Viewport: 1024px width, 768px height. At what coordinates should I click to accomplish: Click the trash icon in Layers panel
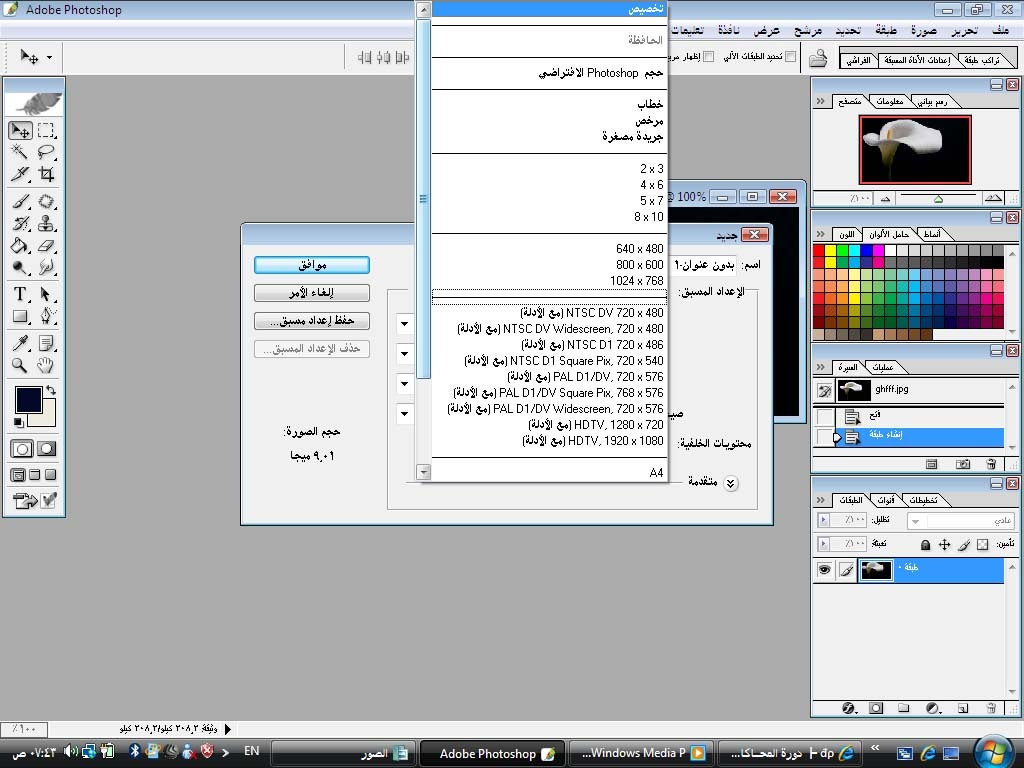[991, 708]
